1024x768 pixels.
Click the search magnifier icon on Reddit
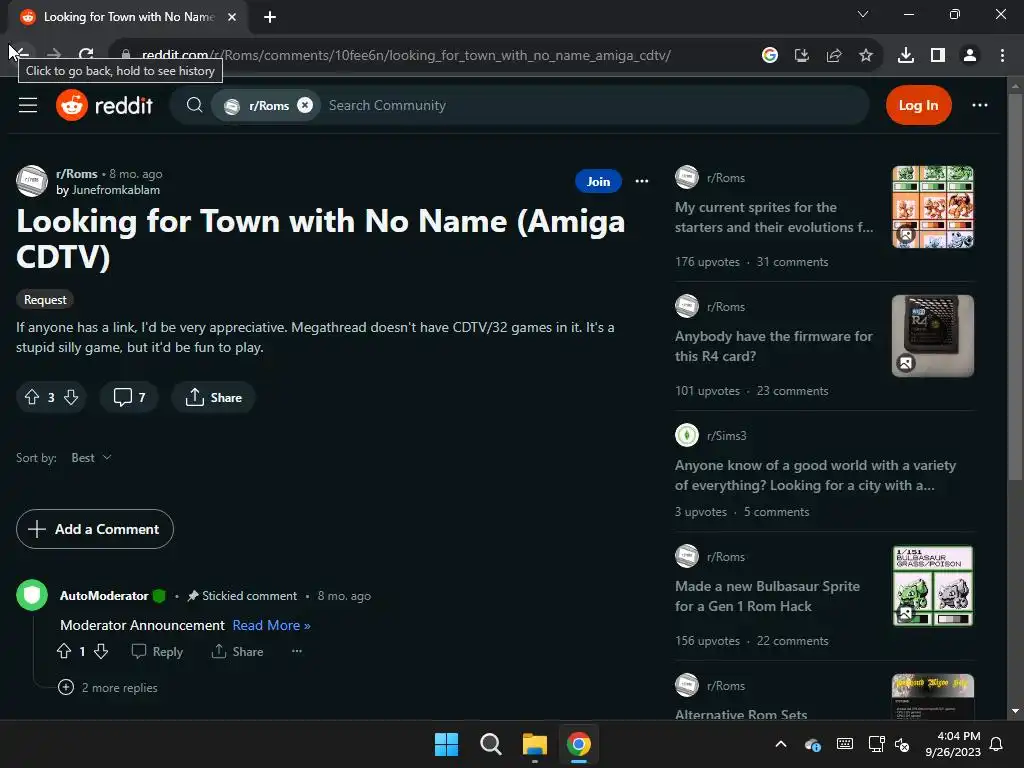pyautogui.click(x=194, y=105)
